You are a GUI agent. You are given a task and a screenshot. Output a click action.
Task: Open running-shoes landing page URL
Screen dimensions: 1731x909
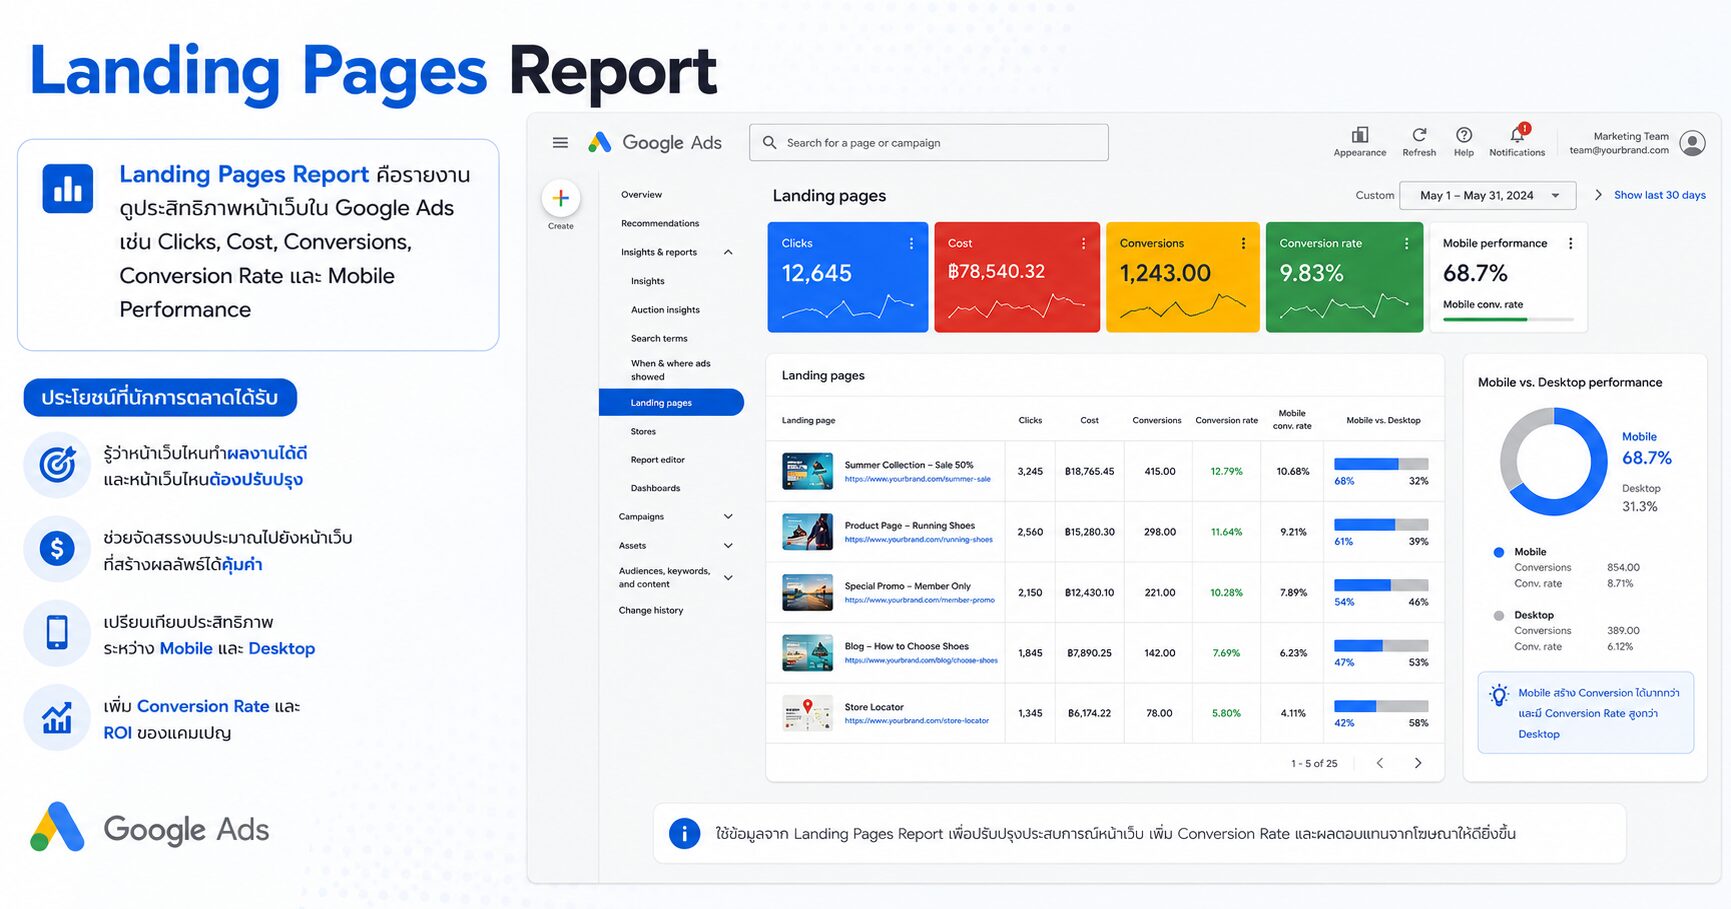pos(918,540)
